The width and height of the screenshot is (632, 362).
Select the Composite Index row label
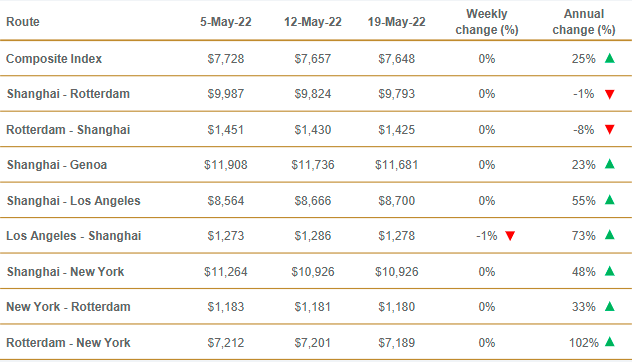54,59
